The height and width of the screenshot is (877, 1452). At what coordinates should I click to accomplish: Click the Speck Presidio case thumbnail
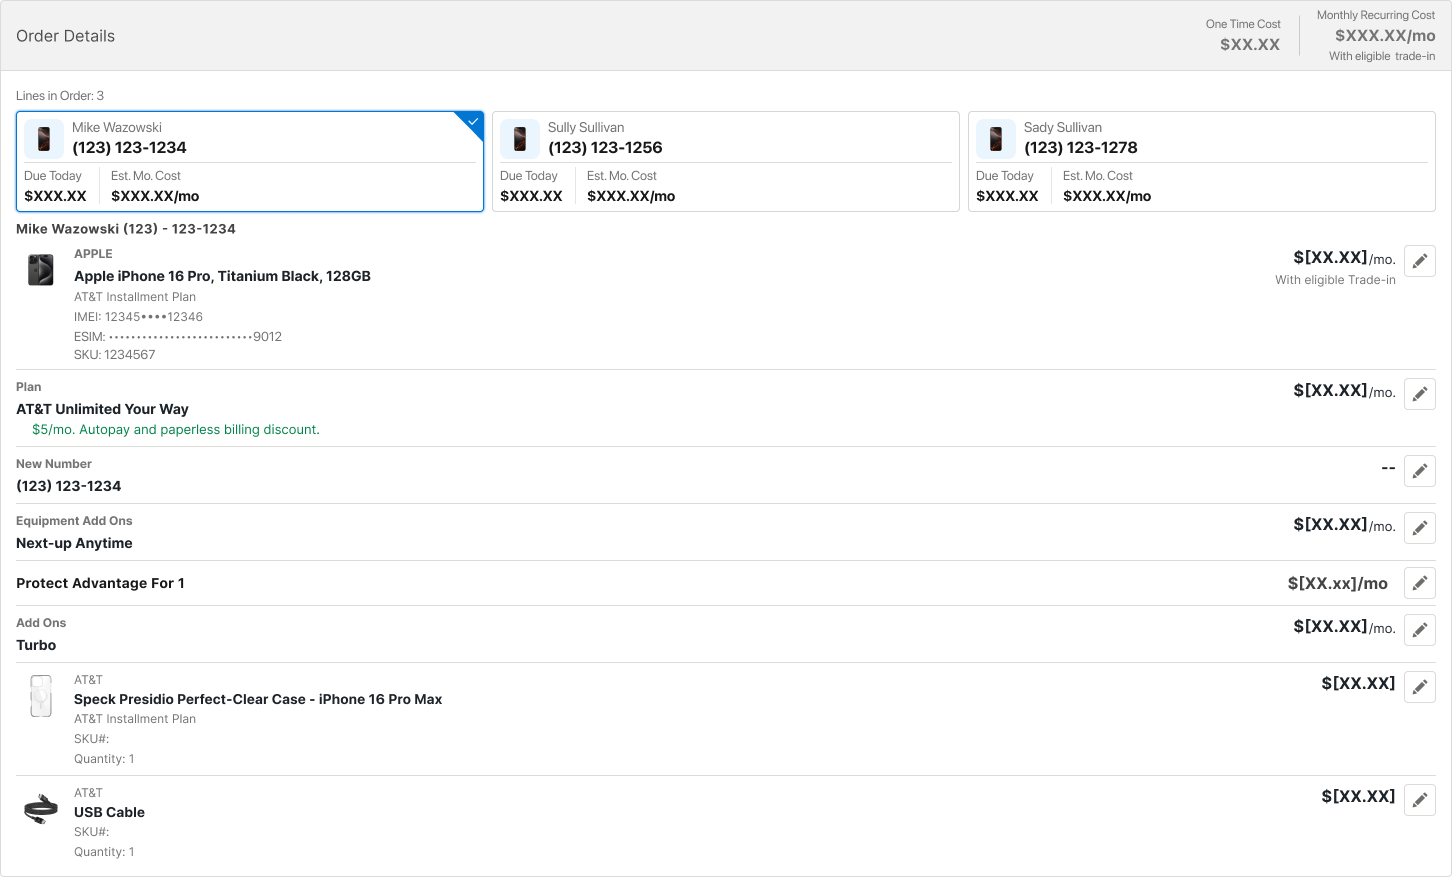tap(41, 696)
